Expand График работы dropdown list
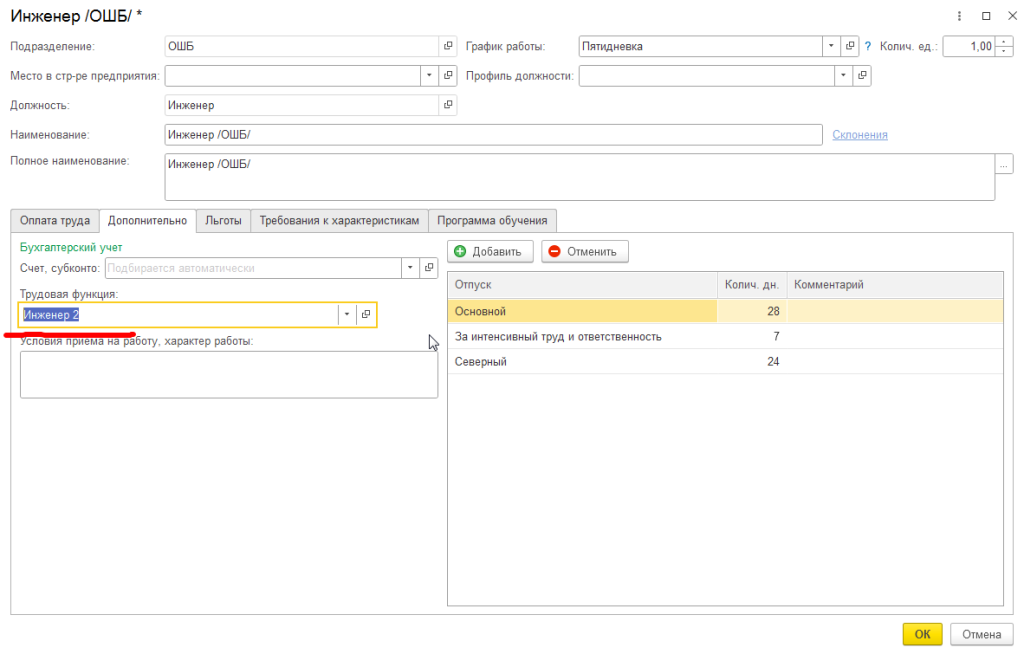The height and width of the screenshot is (654, 1024). (830, 46)
